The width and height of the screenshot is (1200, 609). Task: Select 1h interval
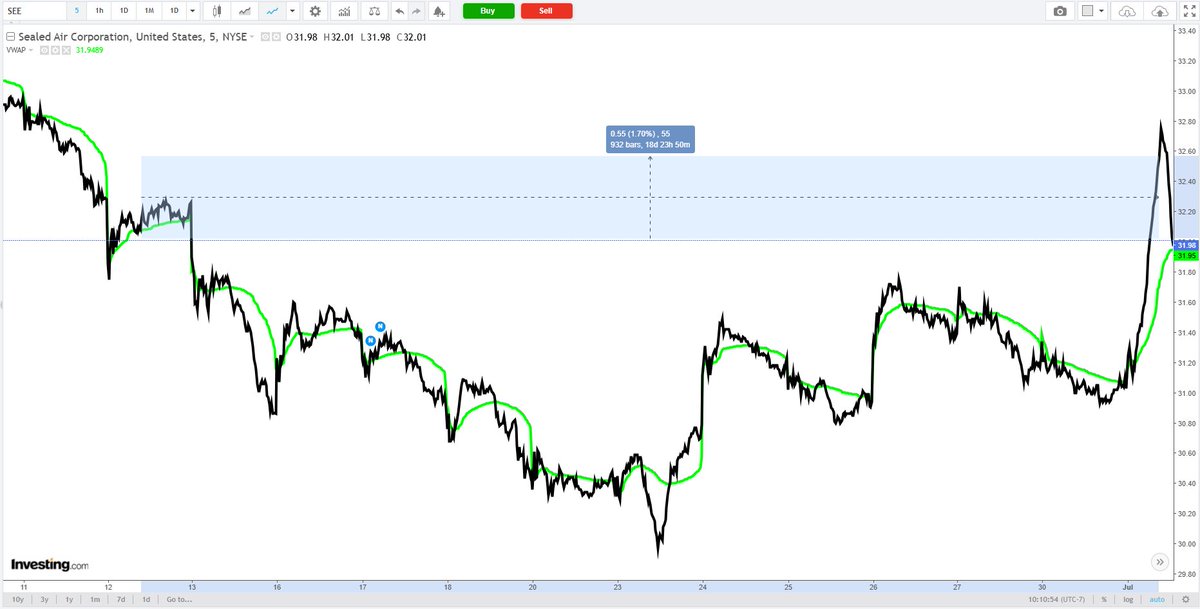[99, 11]
